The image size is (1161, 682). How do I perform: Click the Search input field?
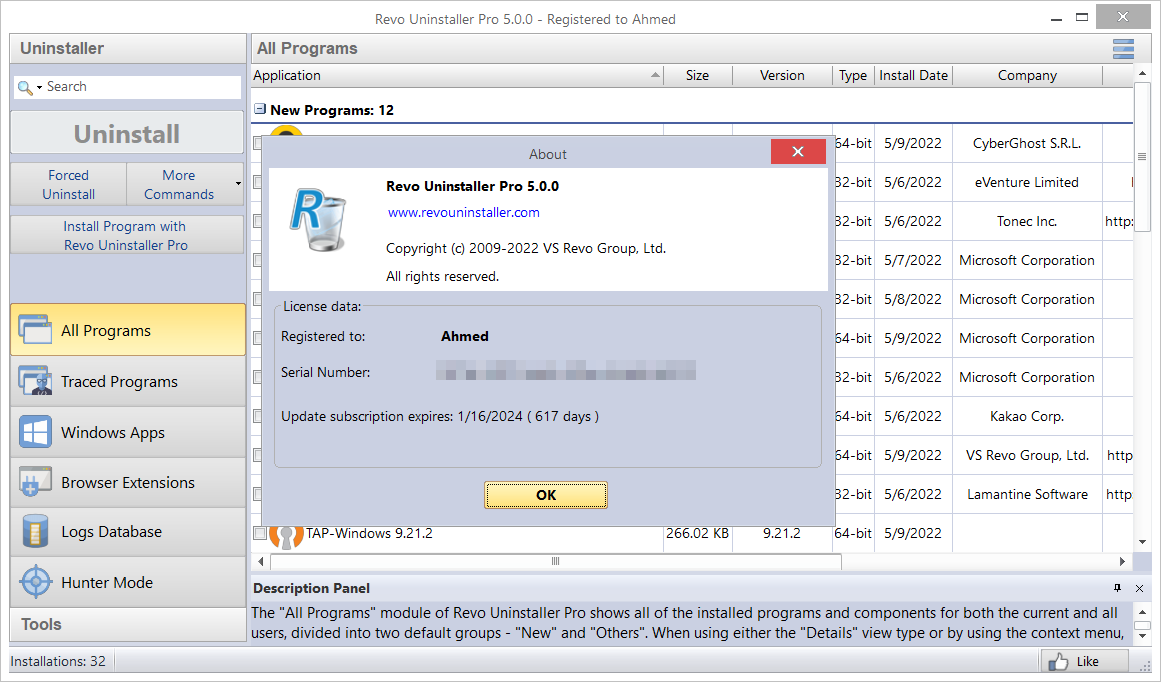pos(141,87)
